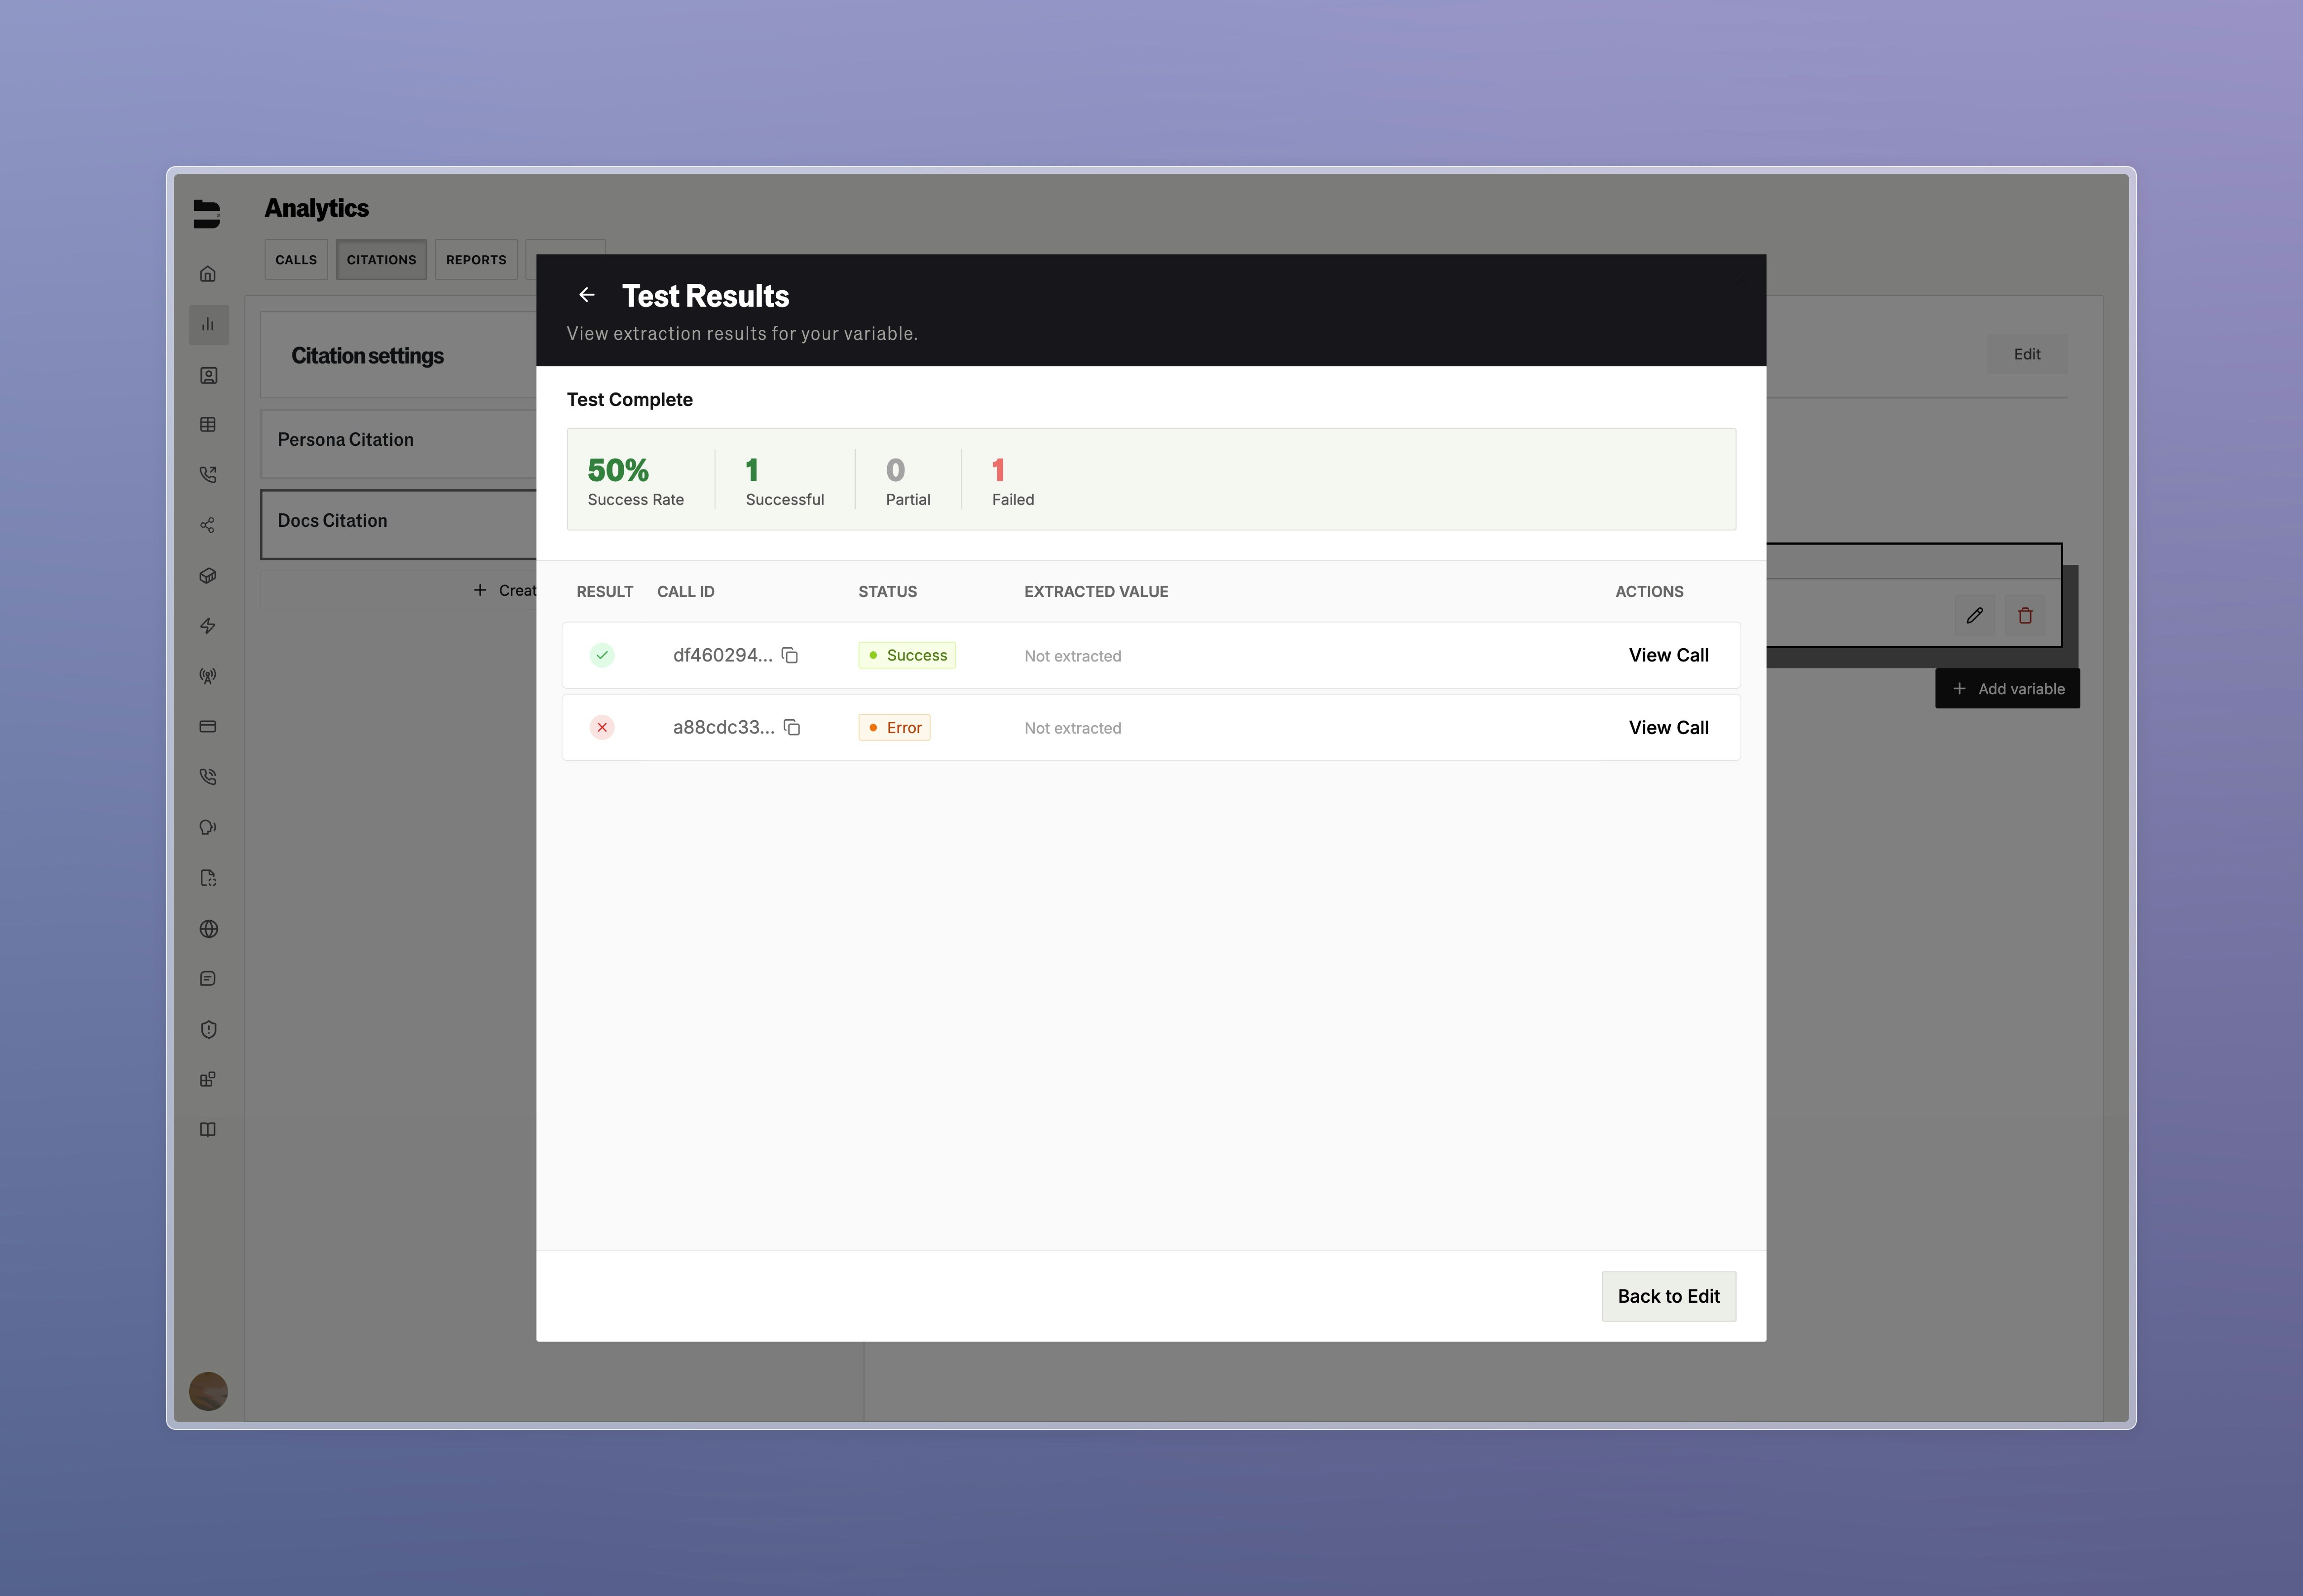This screenshot has height=1596, width=2303.
Task: Copy the a88cdc33 call ID
Action: coord(792,727)
